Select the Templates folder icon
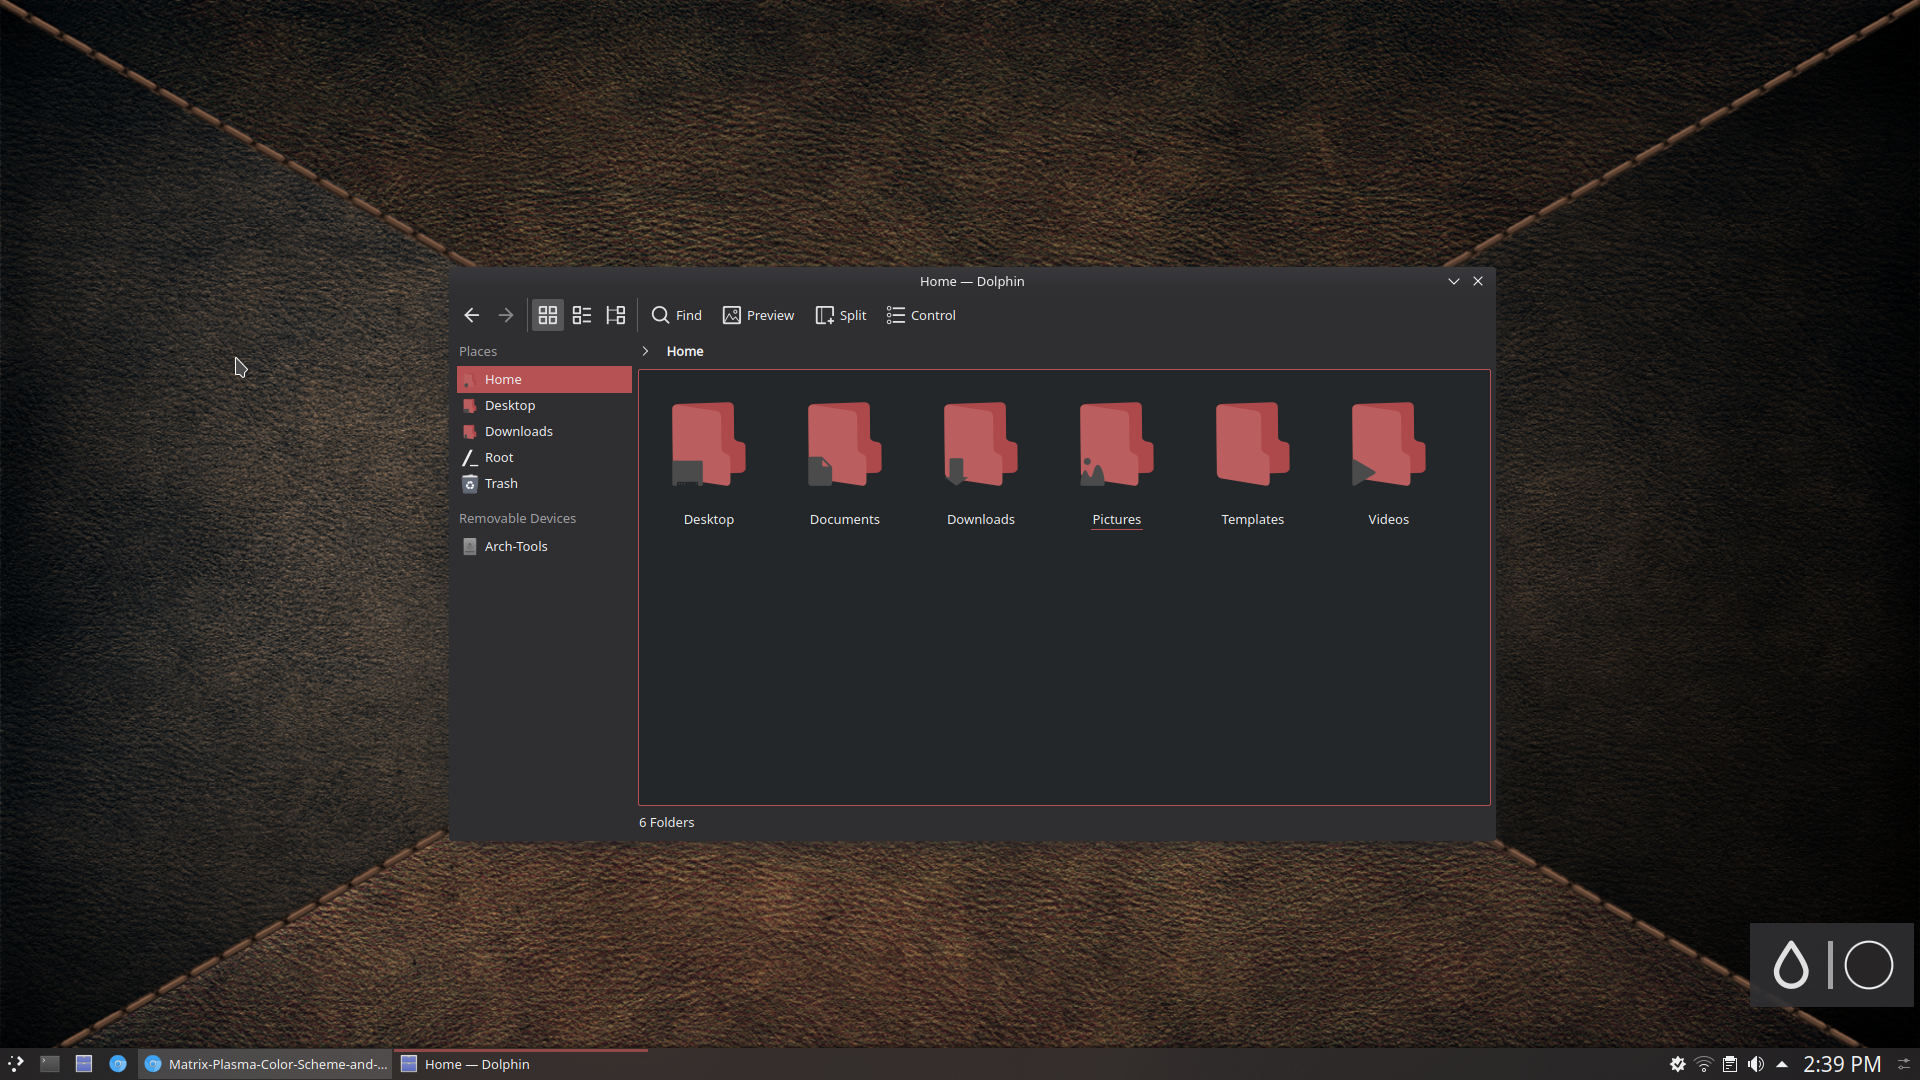The height and width of the screenshot is (1080, 1920). click(1253, 445)
